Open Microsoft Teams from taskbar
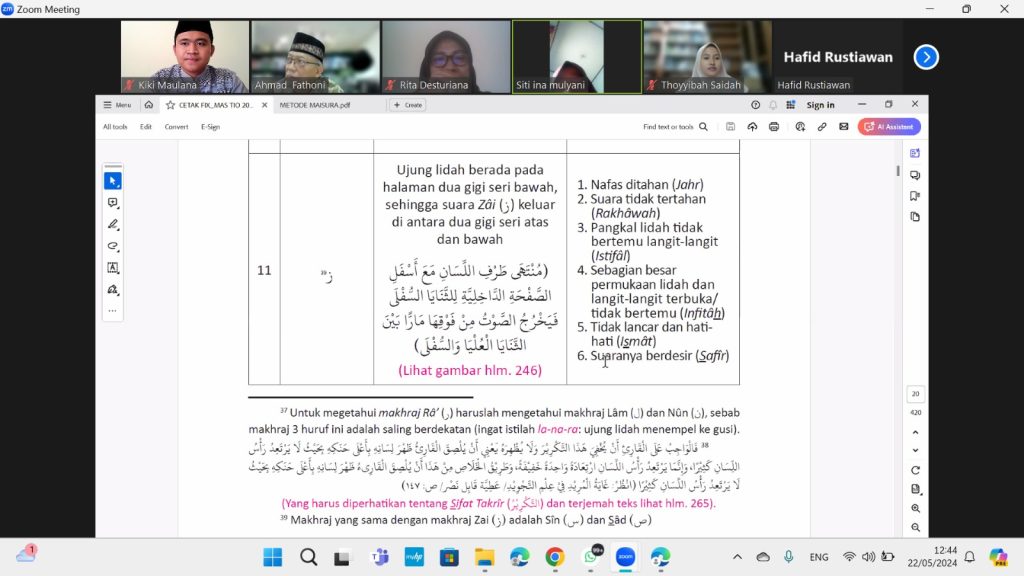The image size is (1024, 576). [x=379, y=557]
